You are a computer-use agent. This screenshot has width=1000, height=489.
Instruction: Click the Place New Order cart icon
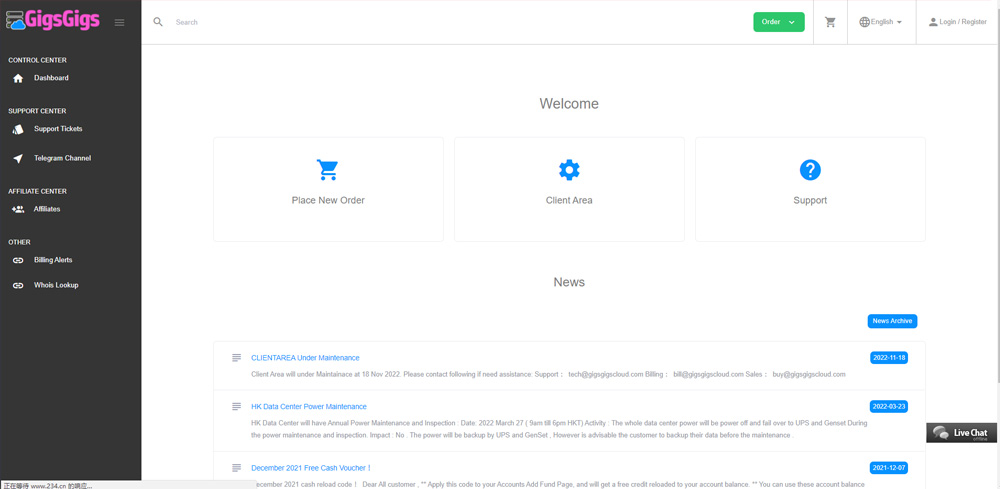coord(328,170)
